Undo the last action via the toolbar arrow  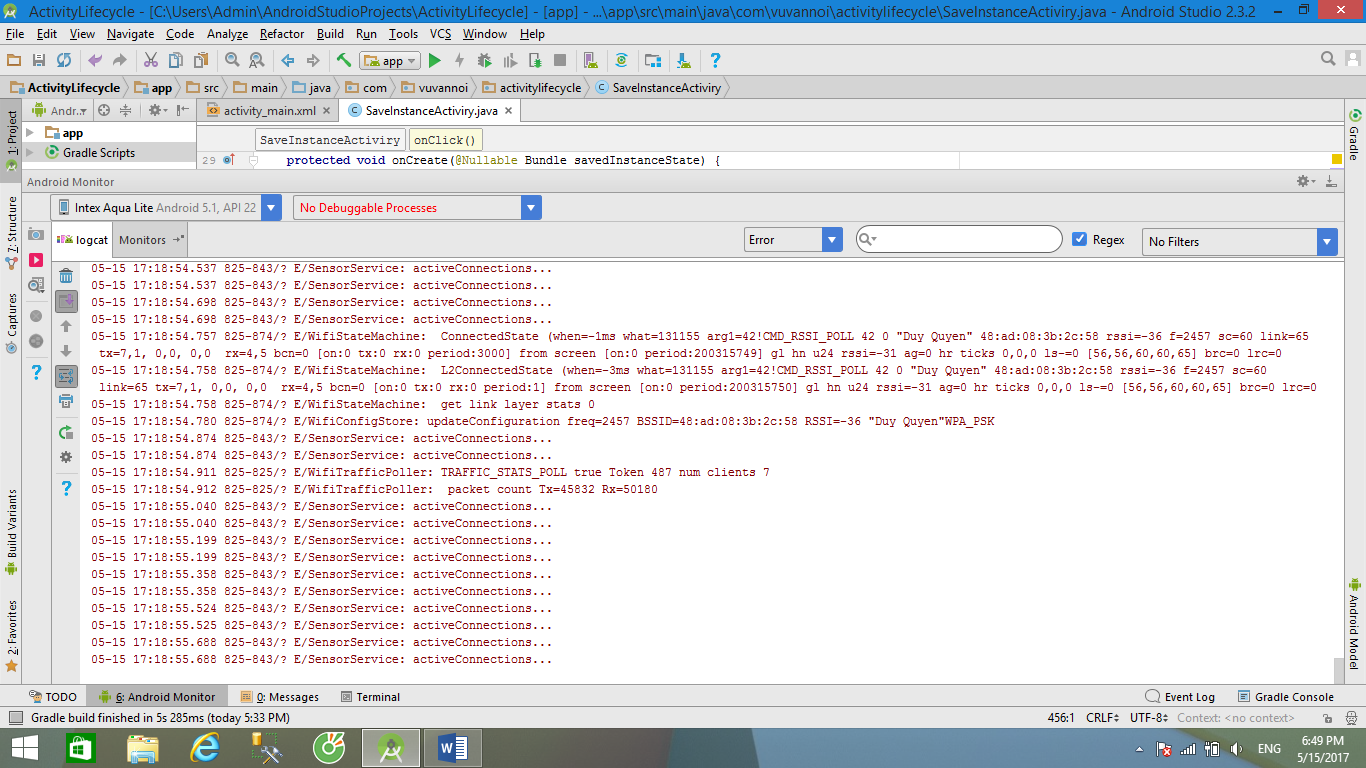click(95, 61)
